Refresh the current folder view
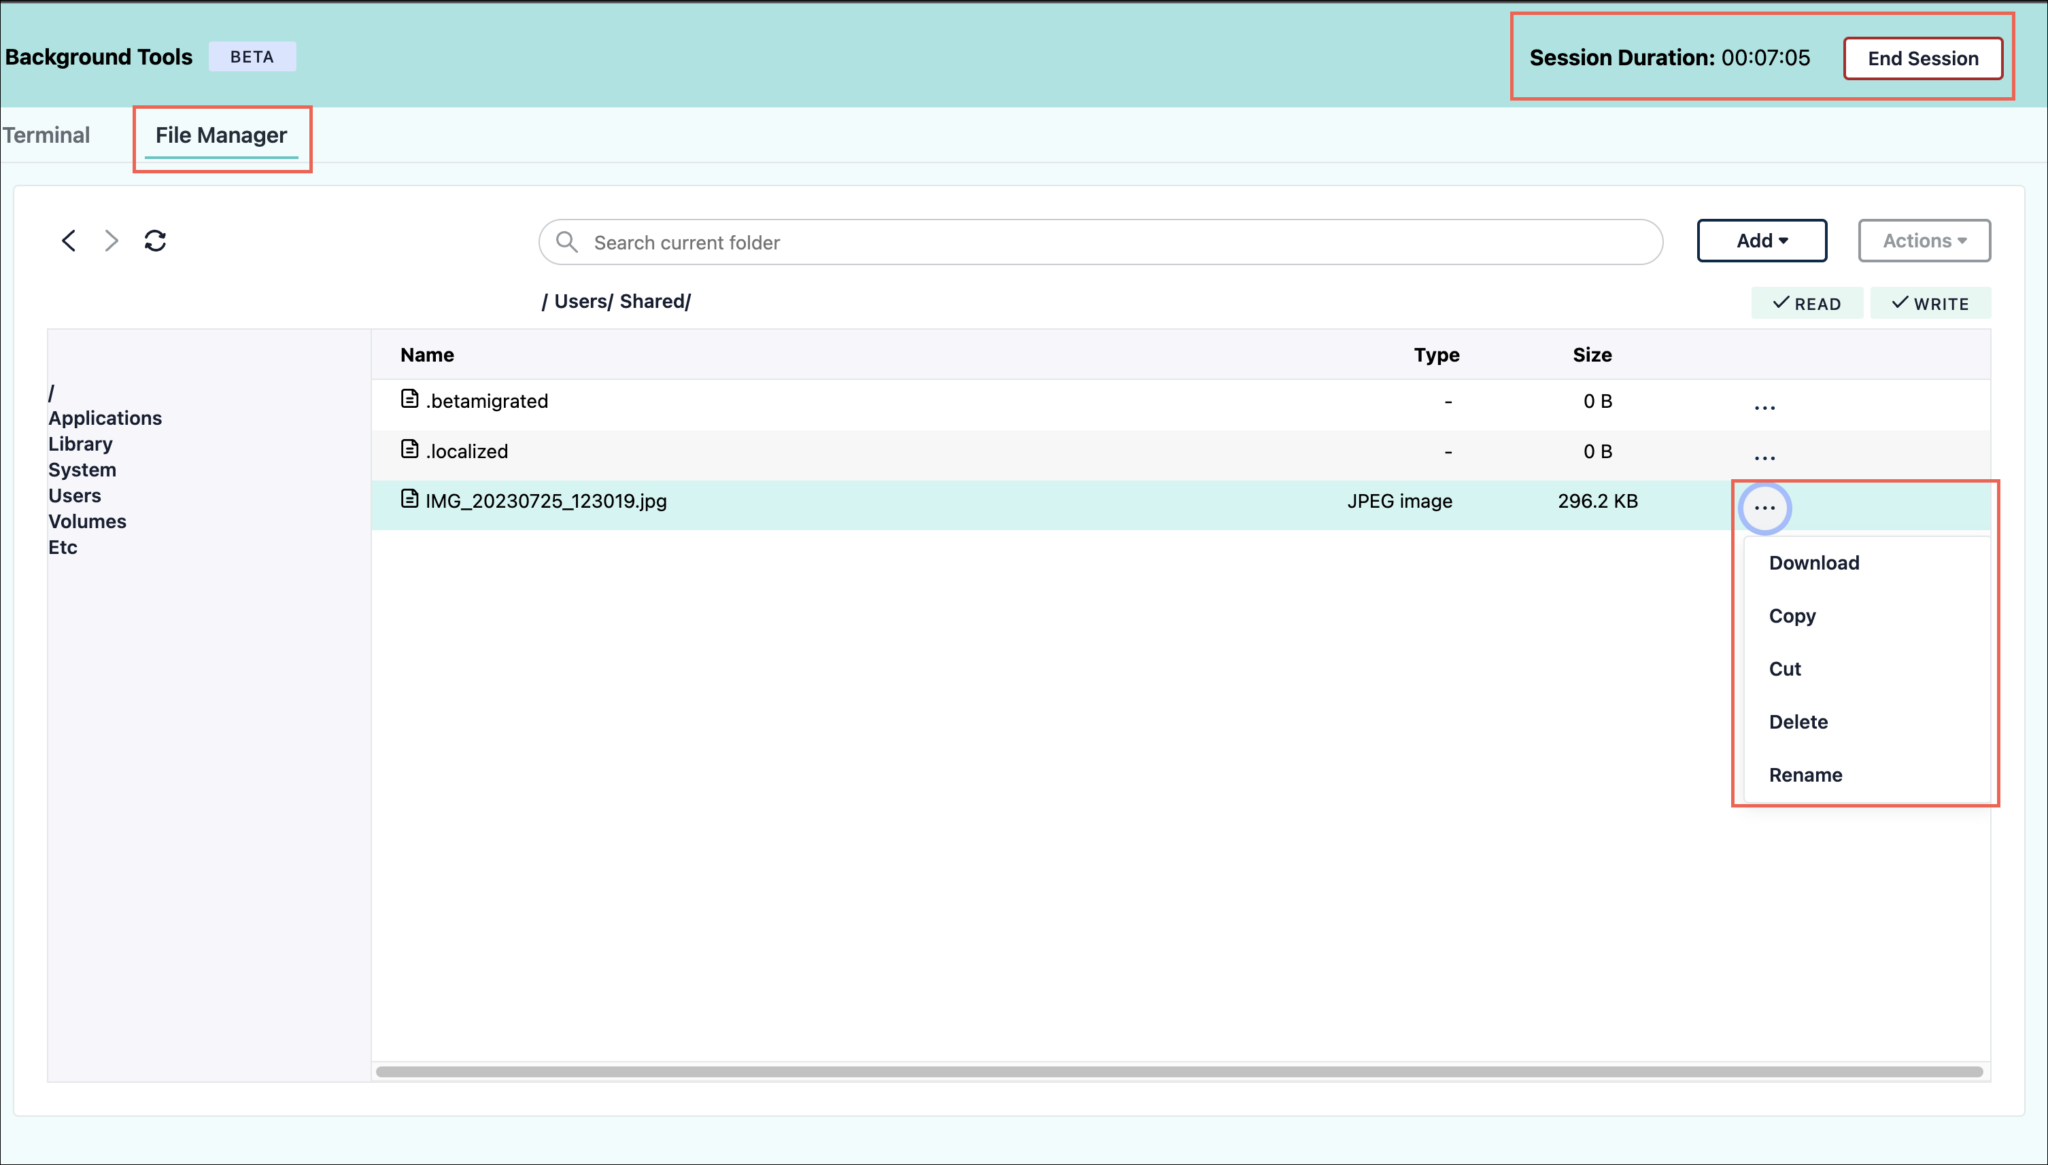The height and width of the screenshot is (1165, 2048). click(x=155, y=240)
